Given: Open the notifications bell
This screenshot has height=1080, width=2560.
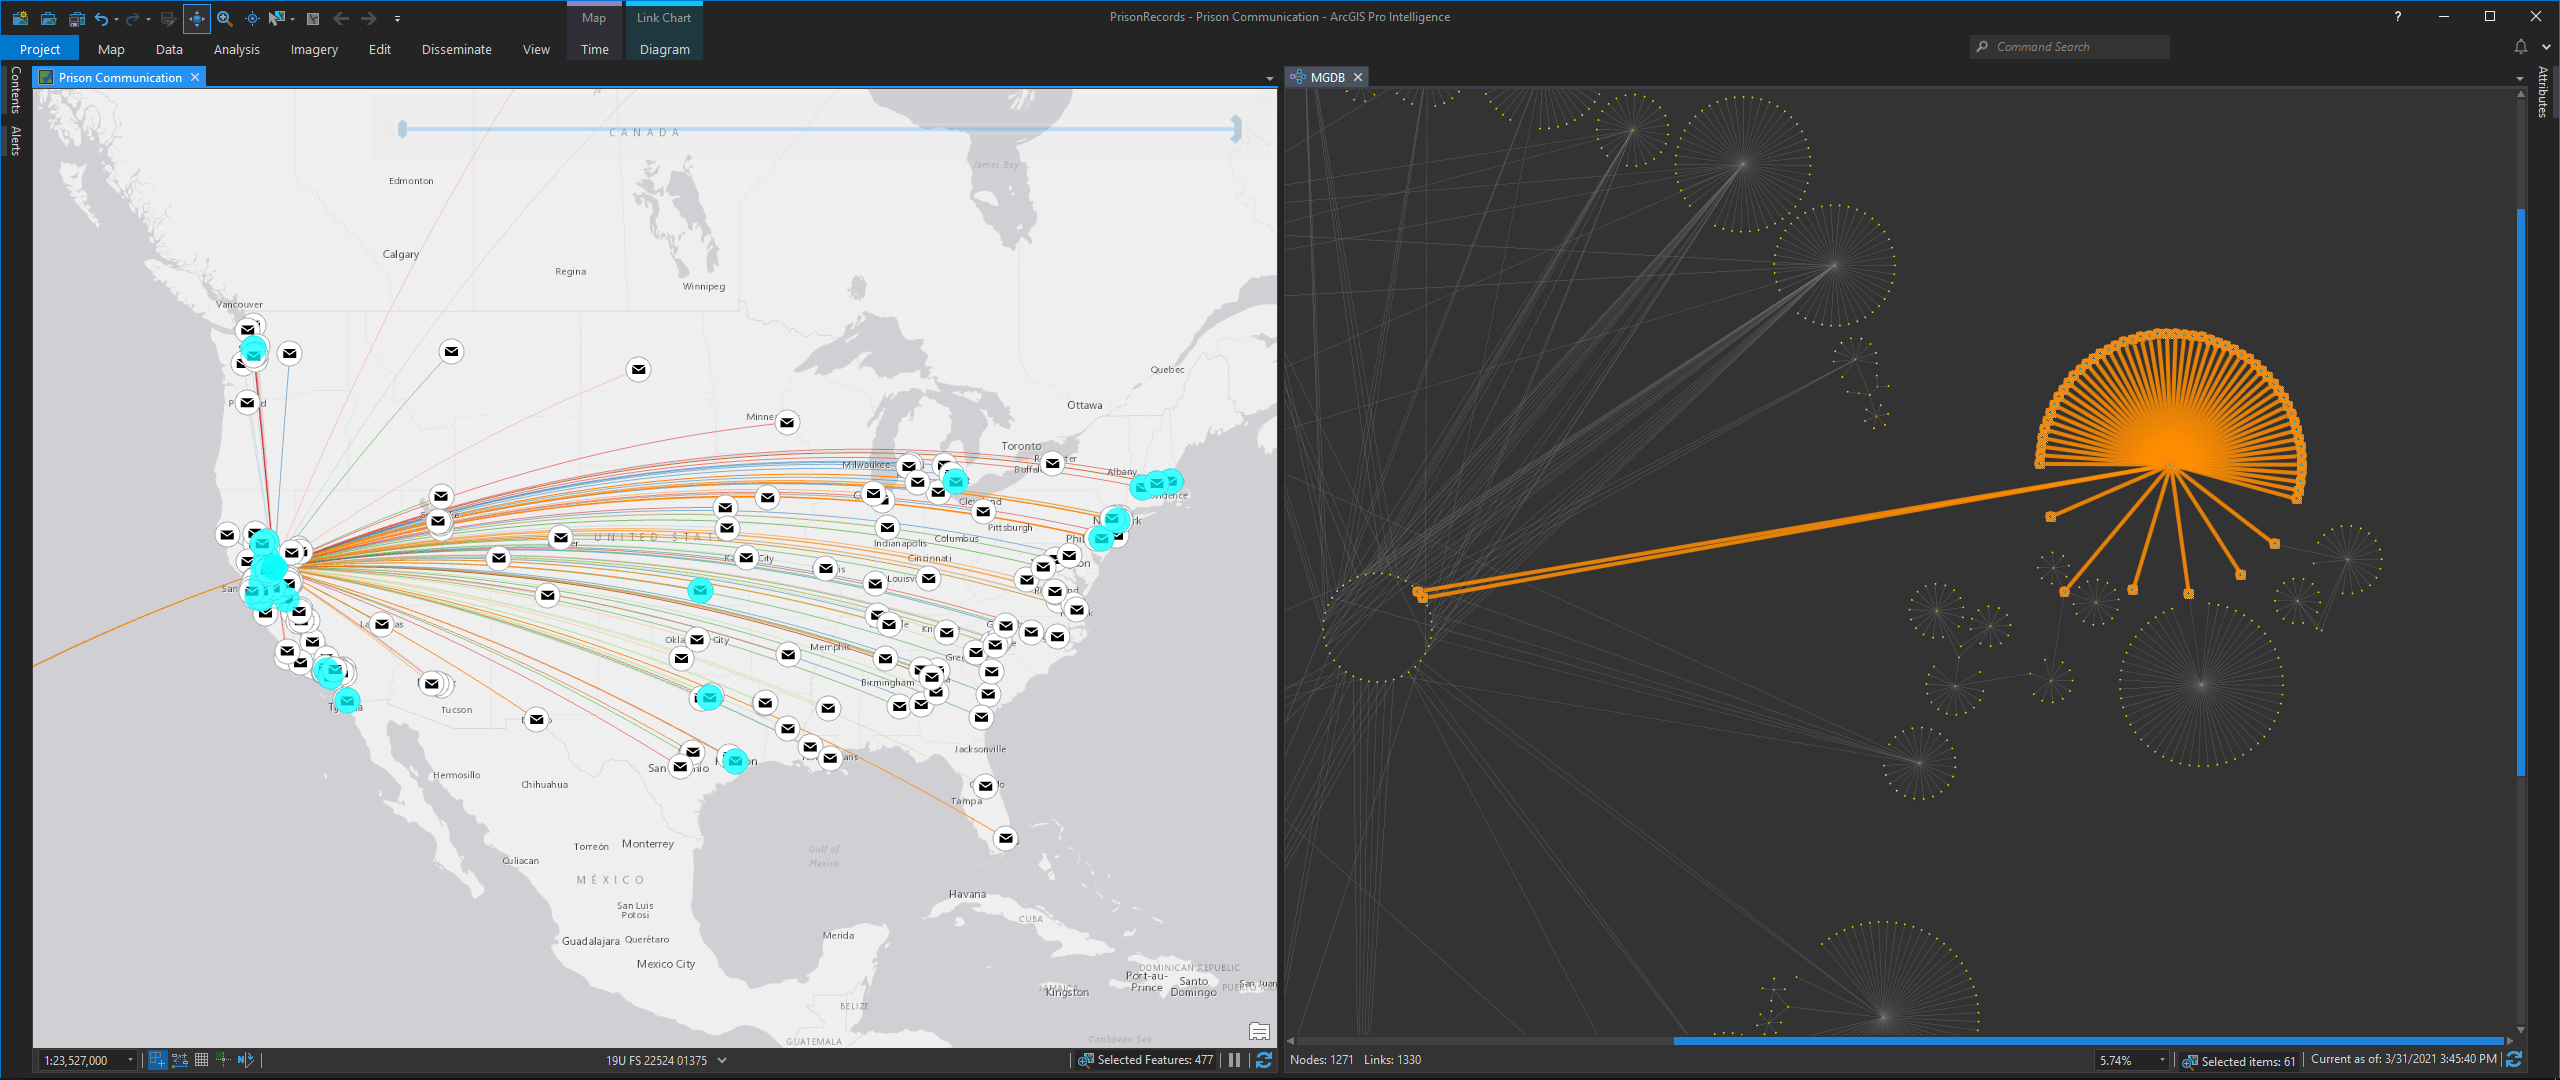Looking at the screenshot, I should coord(2520,47).
